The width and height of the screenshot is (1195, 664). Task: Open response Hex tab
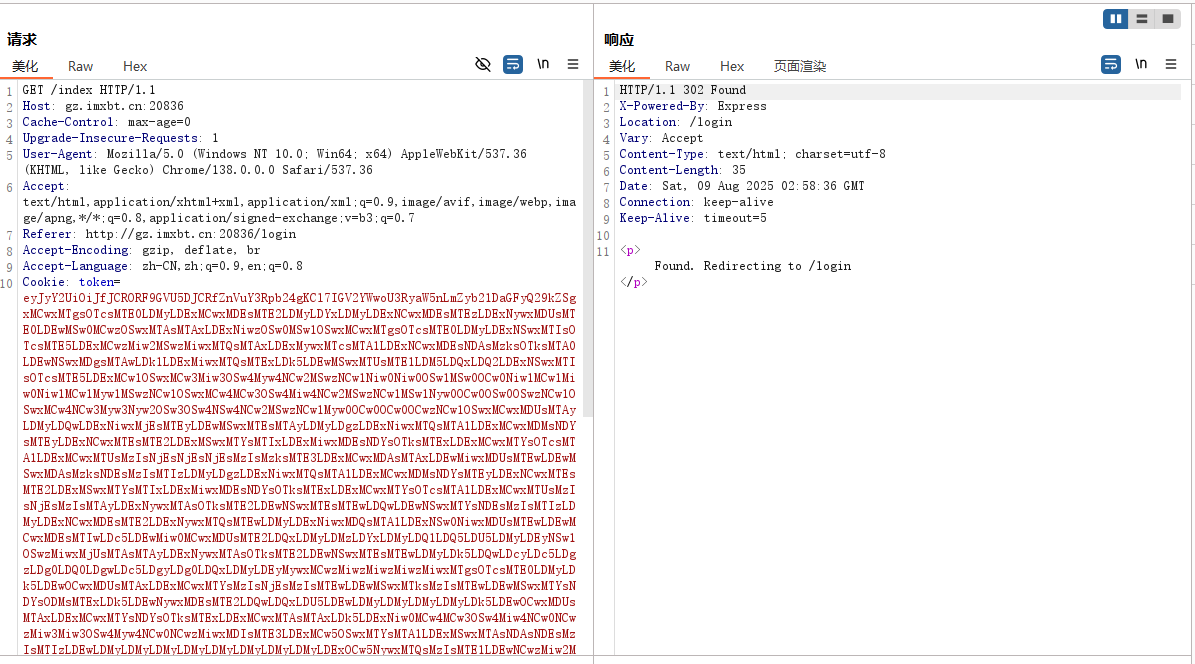coord(732,66)
